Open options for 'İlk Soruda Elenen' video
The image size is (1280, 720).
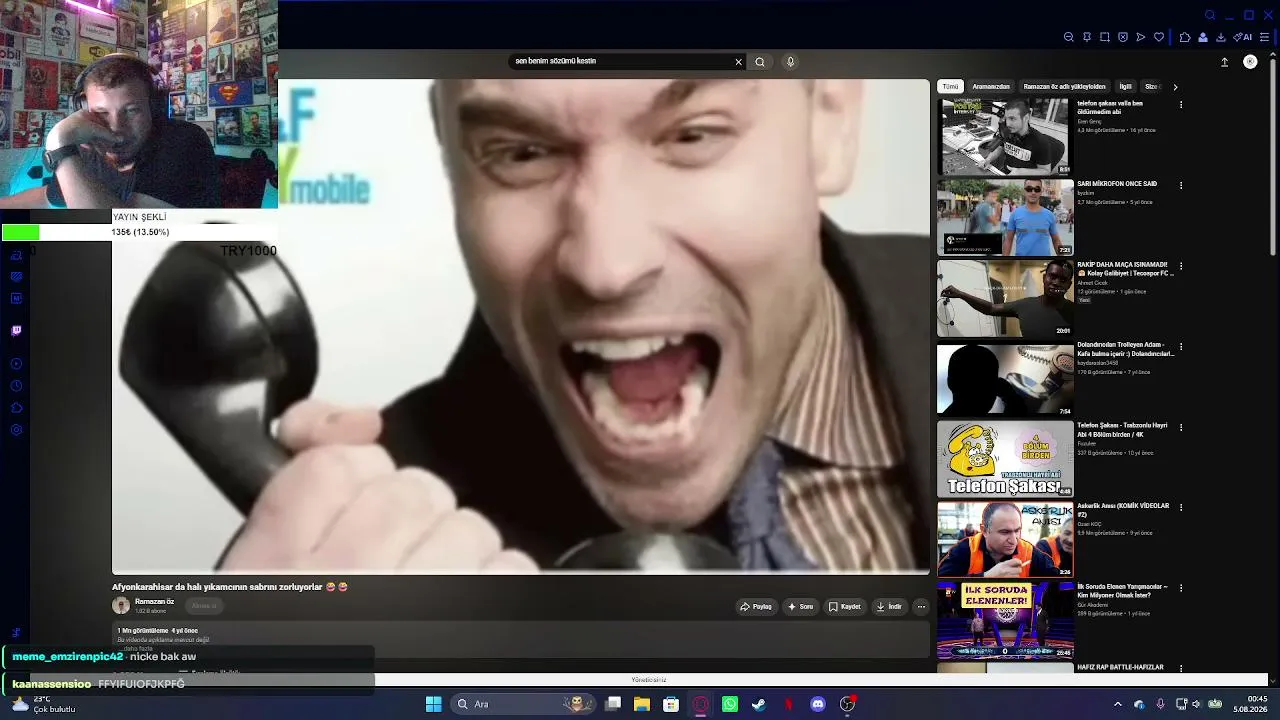(x=1181, y=588)
